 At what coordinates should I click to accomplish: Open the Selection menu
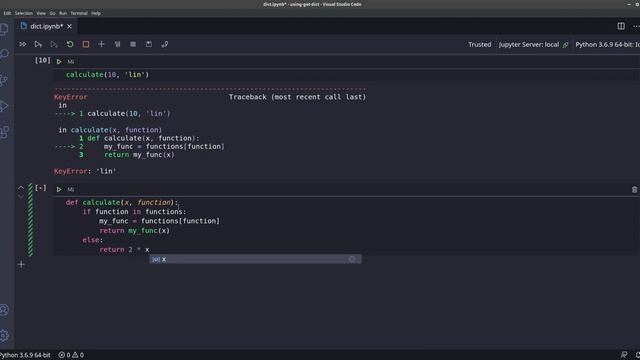coord(24,13)
